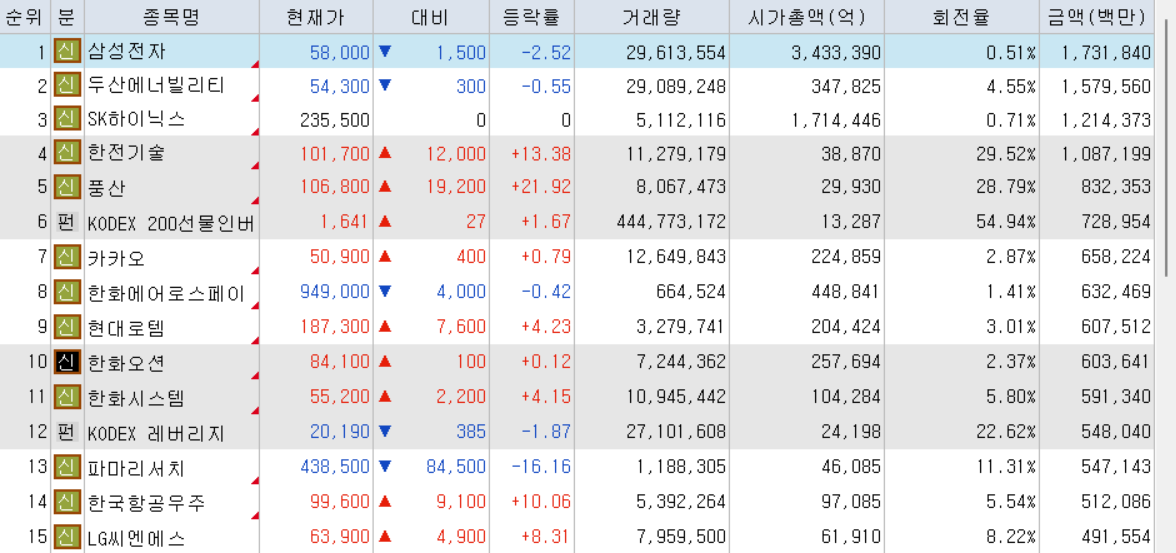
Task: Sort by 회전율 column header
Action: (962, 17)
